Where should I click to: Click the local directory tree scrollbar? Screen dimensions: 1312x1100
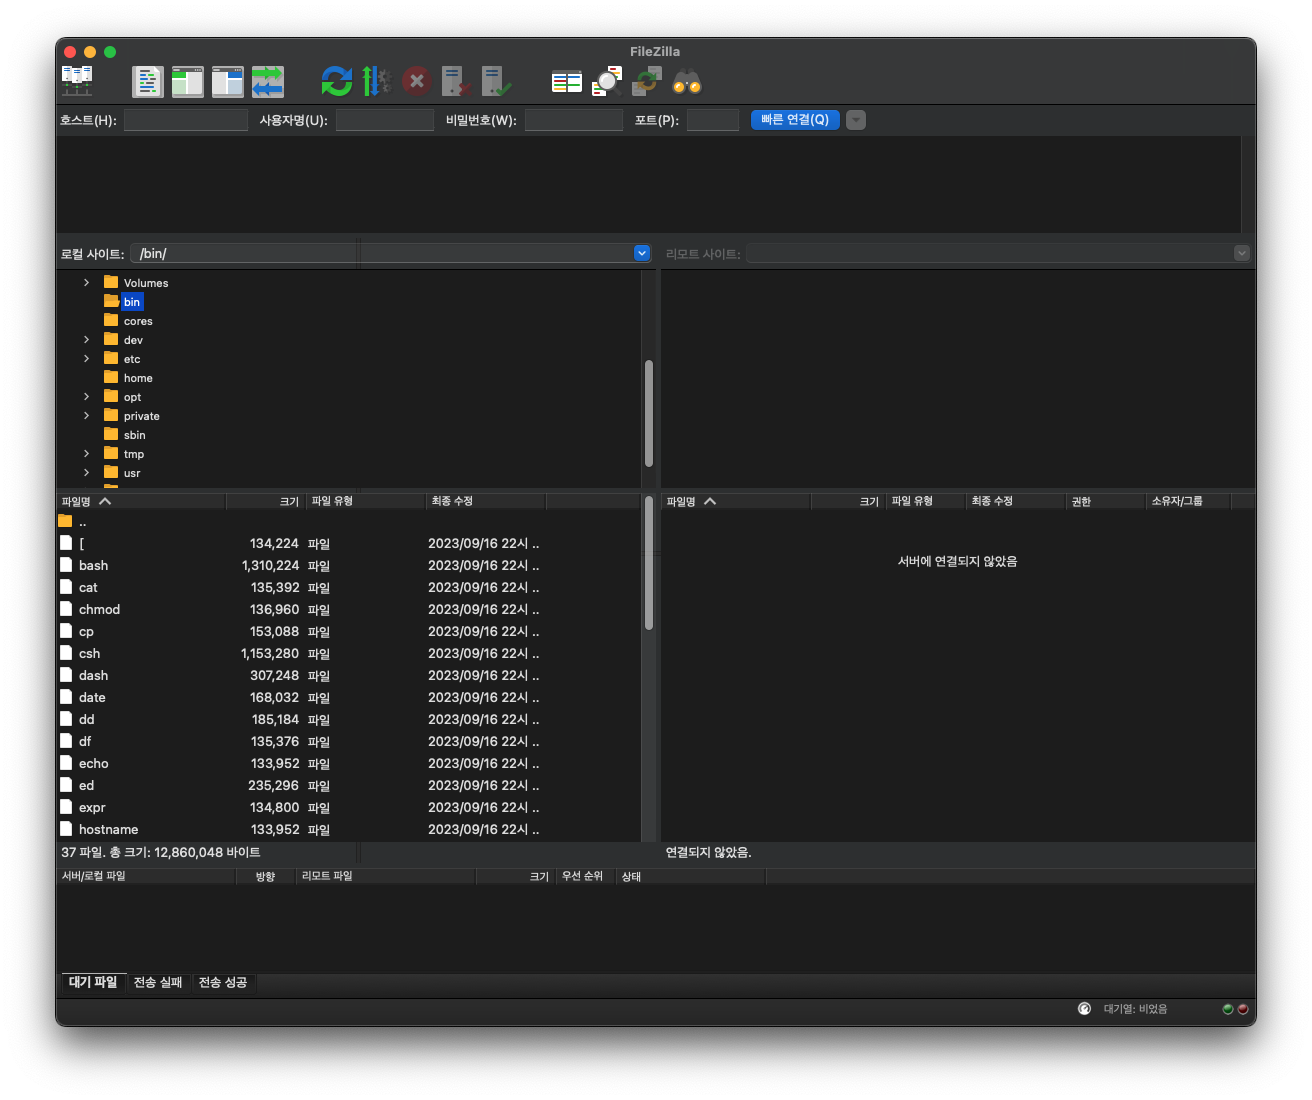click(649, 413)
